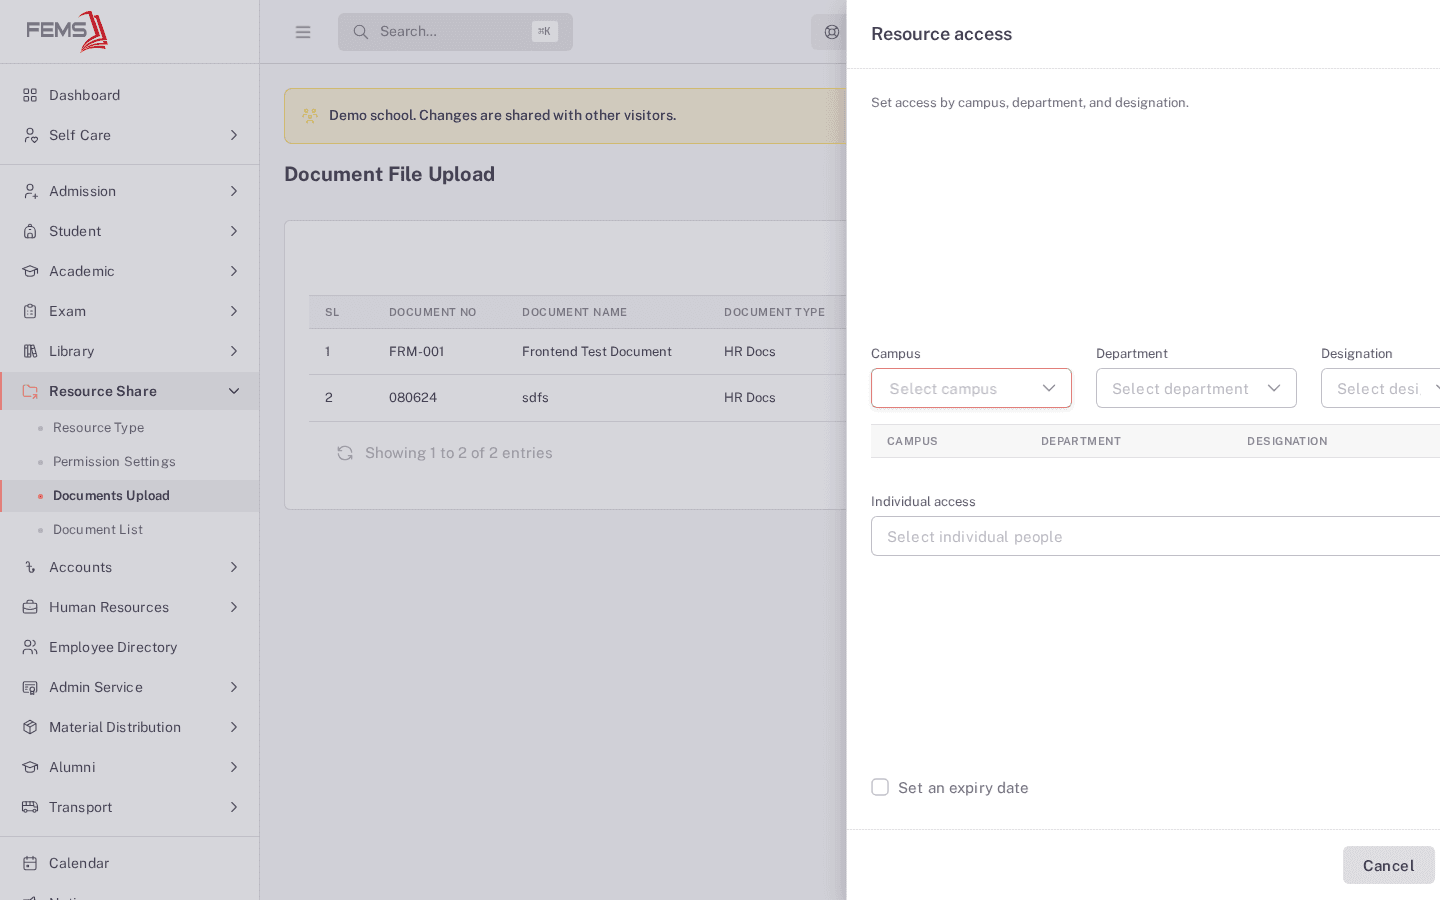Open the Resource Type submenu item
Screen dimensions: 1440x900
point(129,428)
